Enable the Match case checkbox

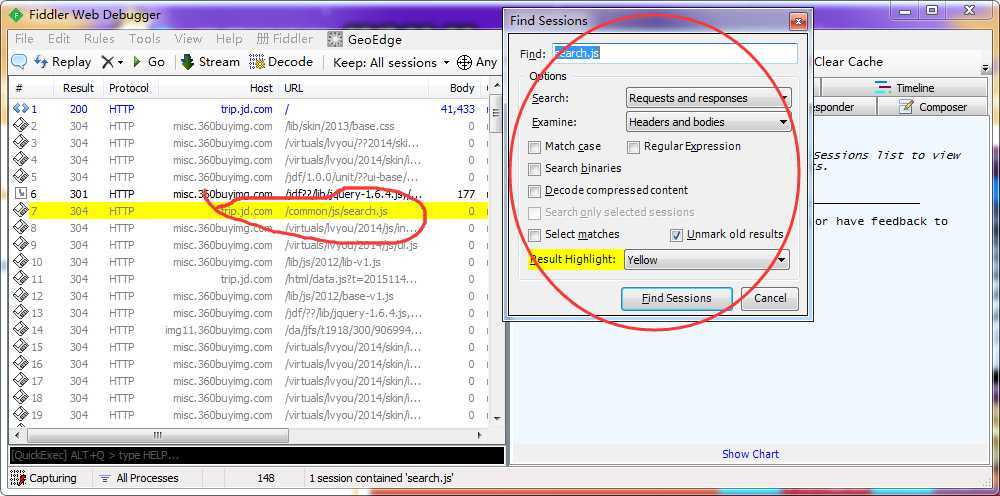pos(534,147)
